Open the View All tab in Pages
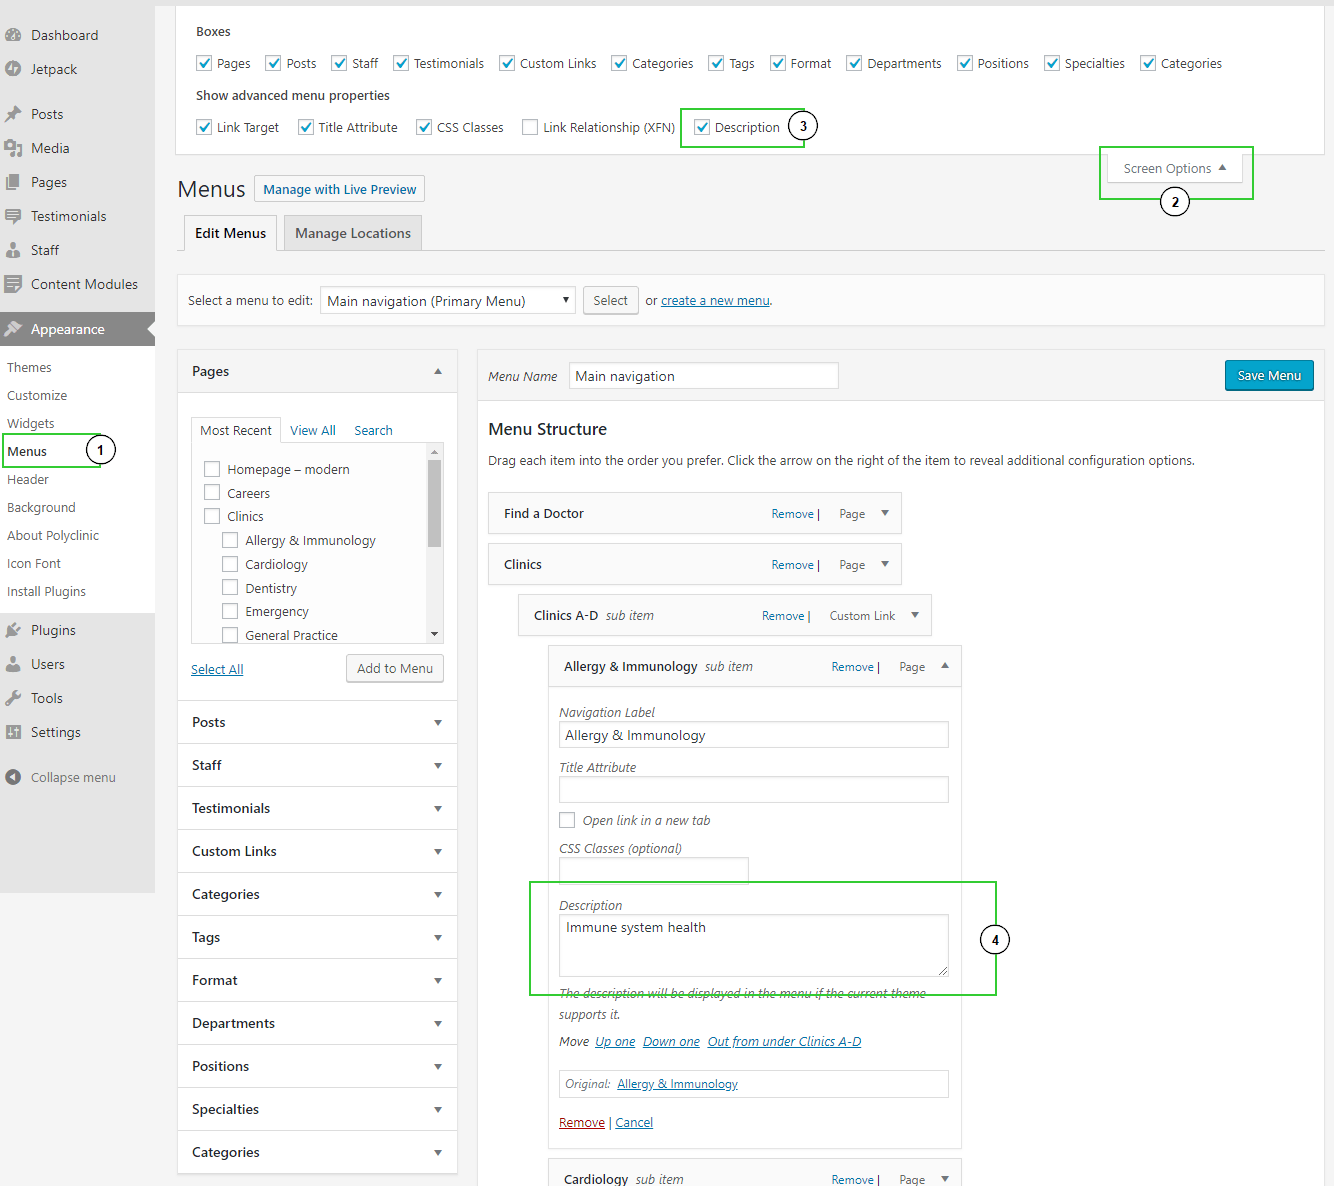Screen dimensions: 1334x1186 (x=312, y=430)
